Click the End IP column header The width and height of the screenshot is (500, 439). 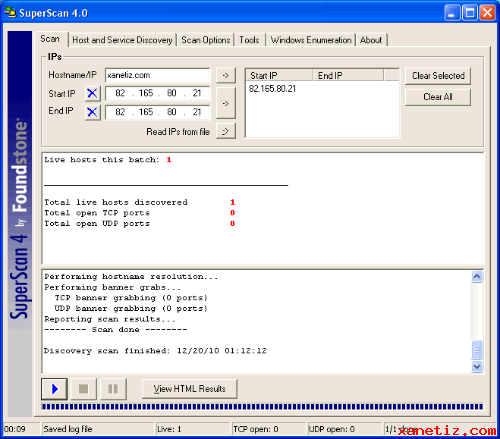tap(348, 76)
